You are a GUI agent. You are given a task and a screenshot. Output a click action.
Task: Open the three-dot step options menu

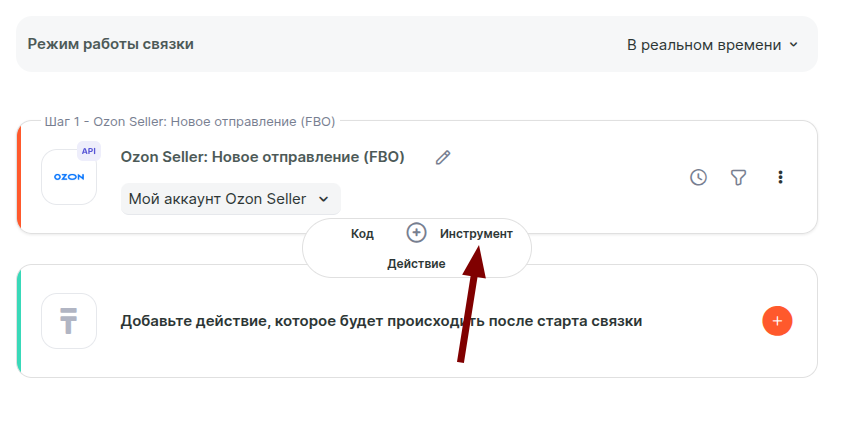point(781,177)
